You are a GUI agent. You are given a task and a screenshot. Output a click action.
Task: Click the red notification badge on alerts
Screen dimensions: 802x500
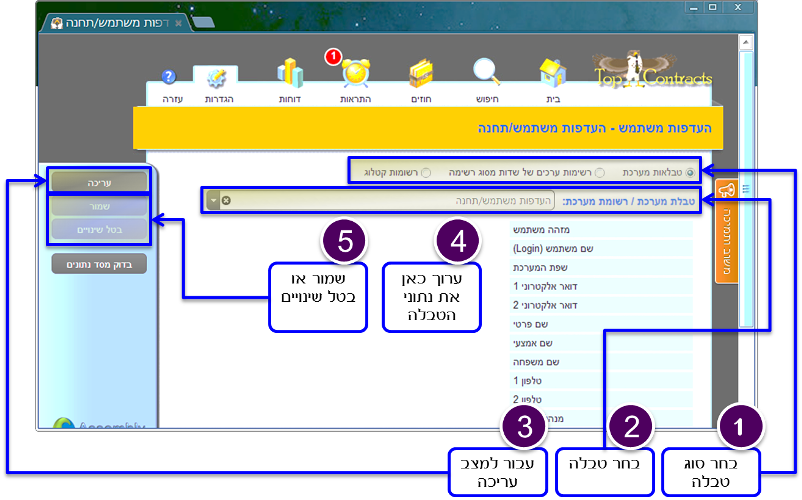click(333, 56)
